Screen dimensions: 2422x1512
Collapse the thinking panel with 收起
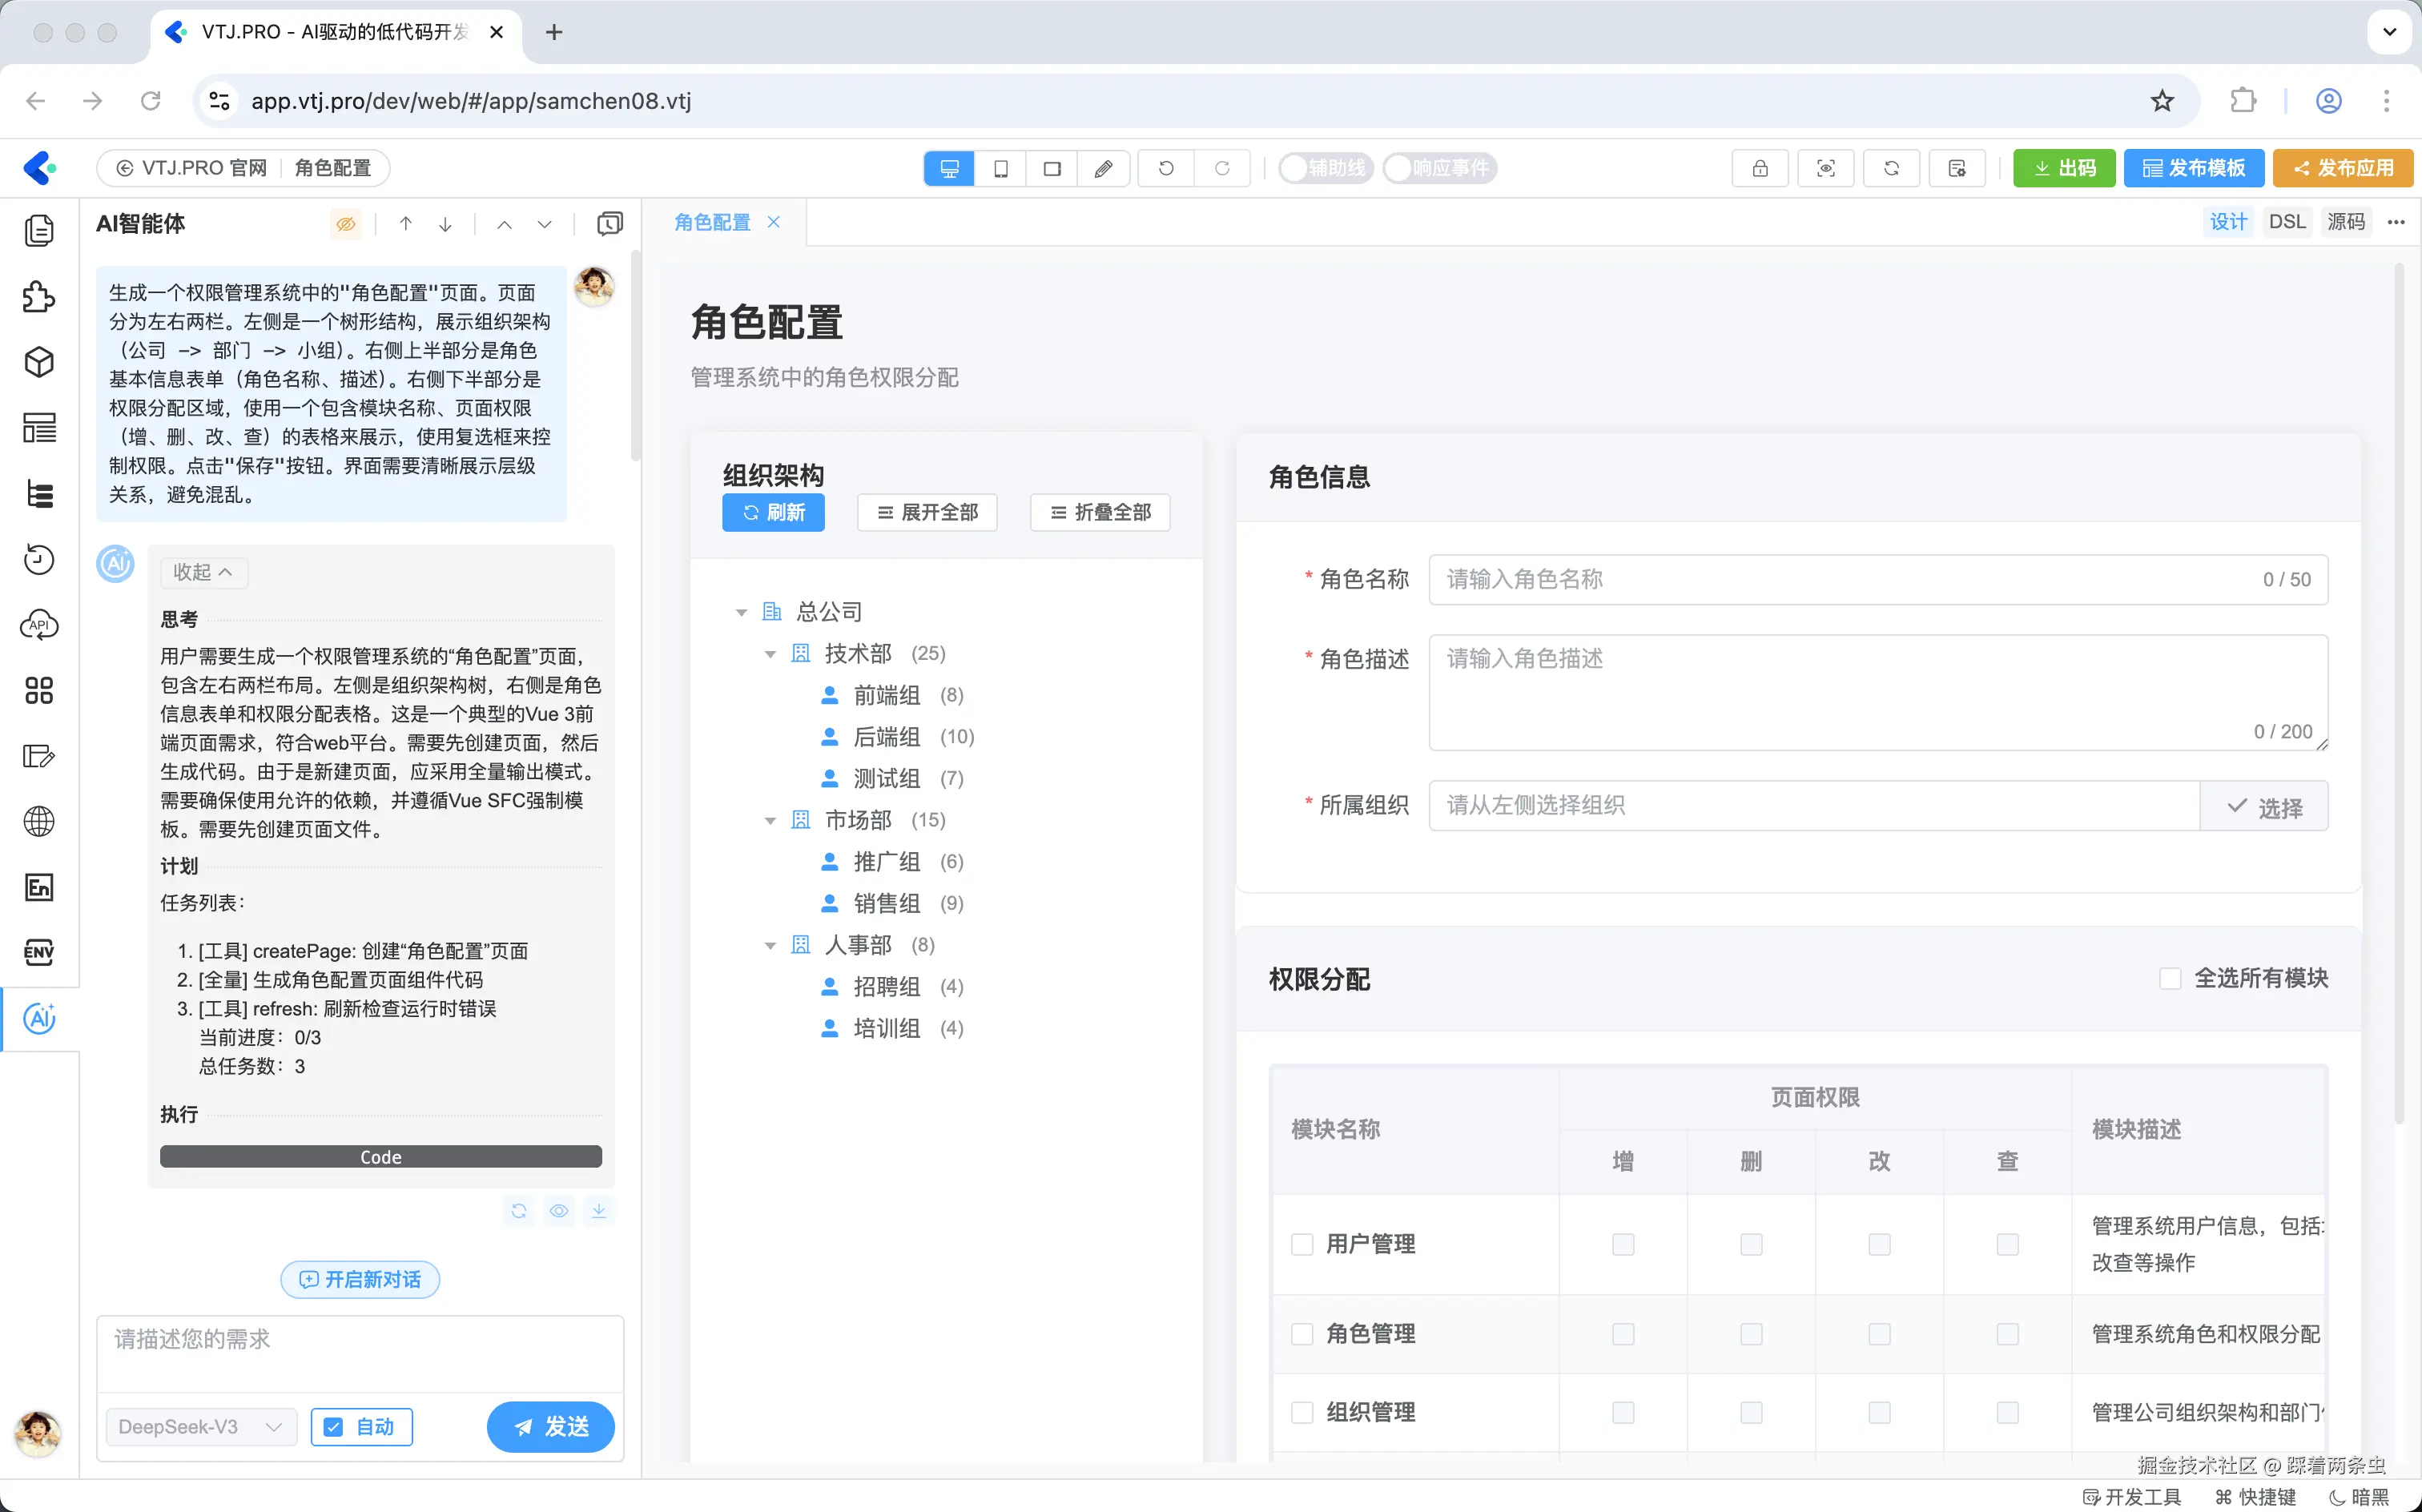click(x=203, y=572)
